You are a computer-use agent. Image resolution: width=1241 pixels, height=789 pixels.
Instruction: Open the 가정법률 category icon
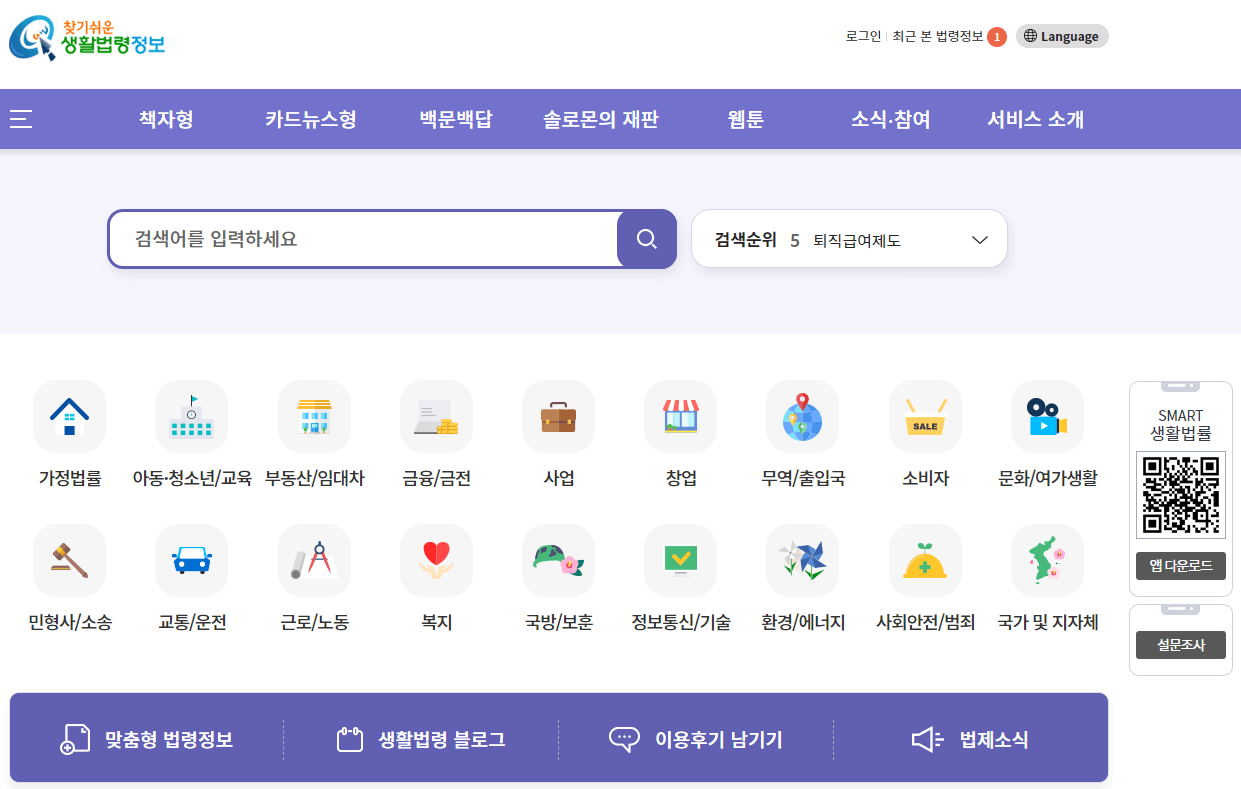[x=69, y=416]
